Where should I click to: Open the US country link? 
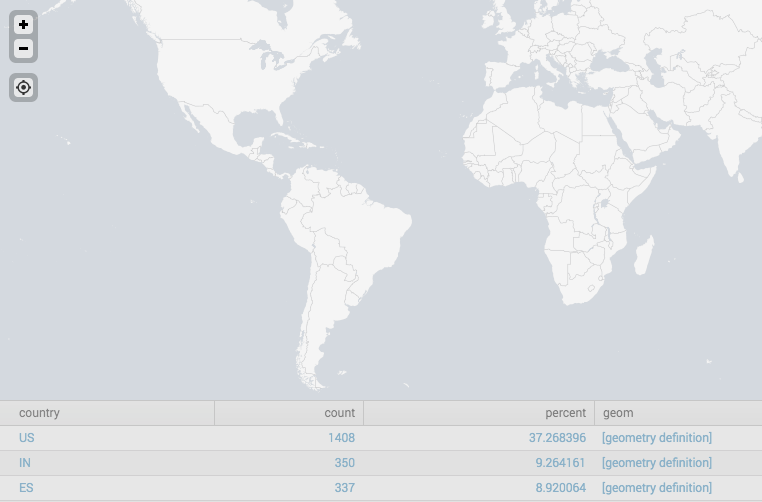pyautogui.click(x=27, y=438)
